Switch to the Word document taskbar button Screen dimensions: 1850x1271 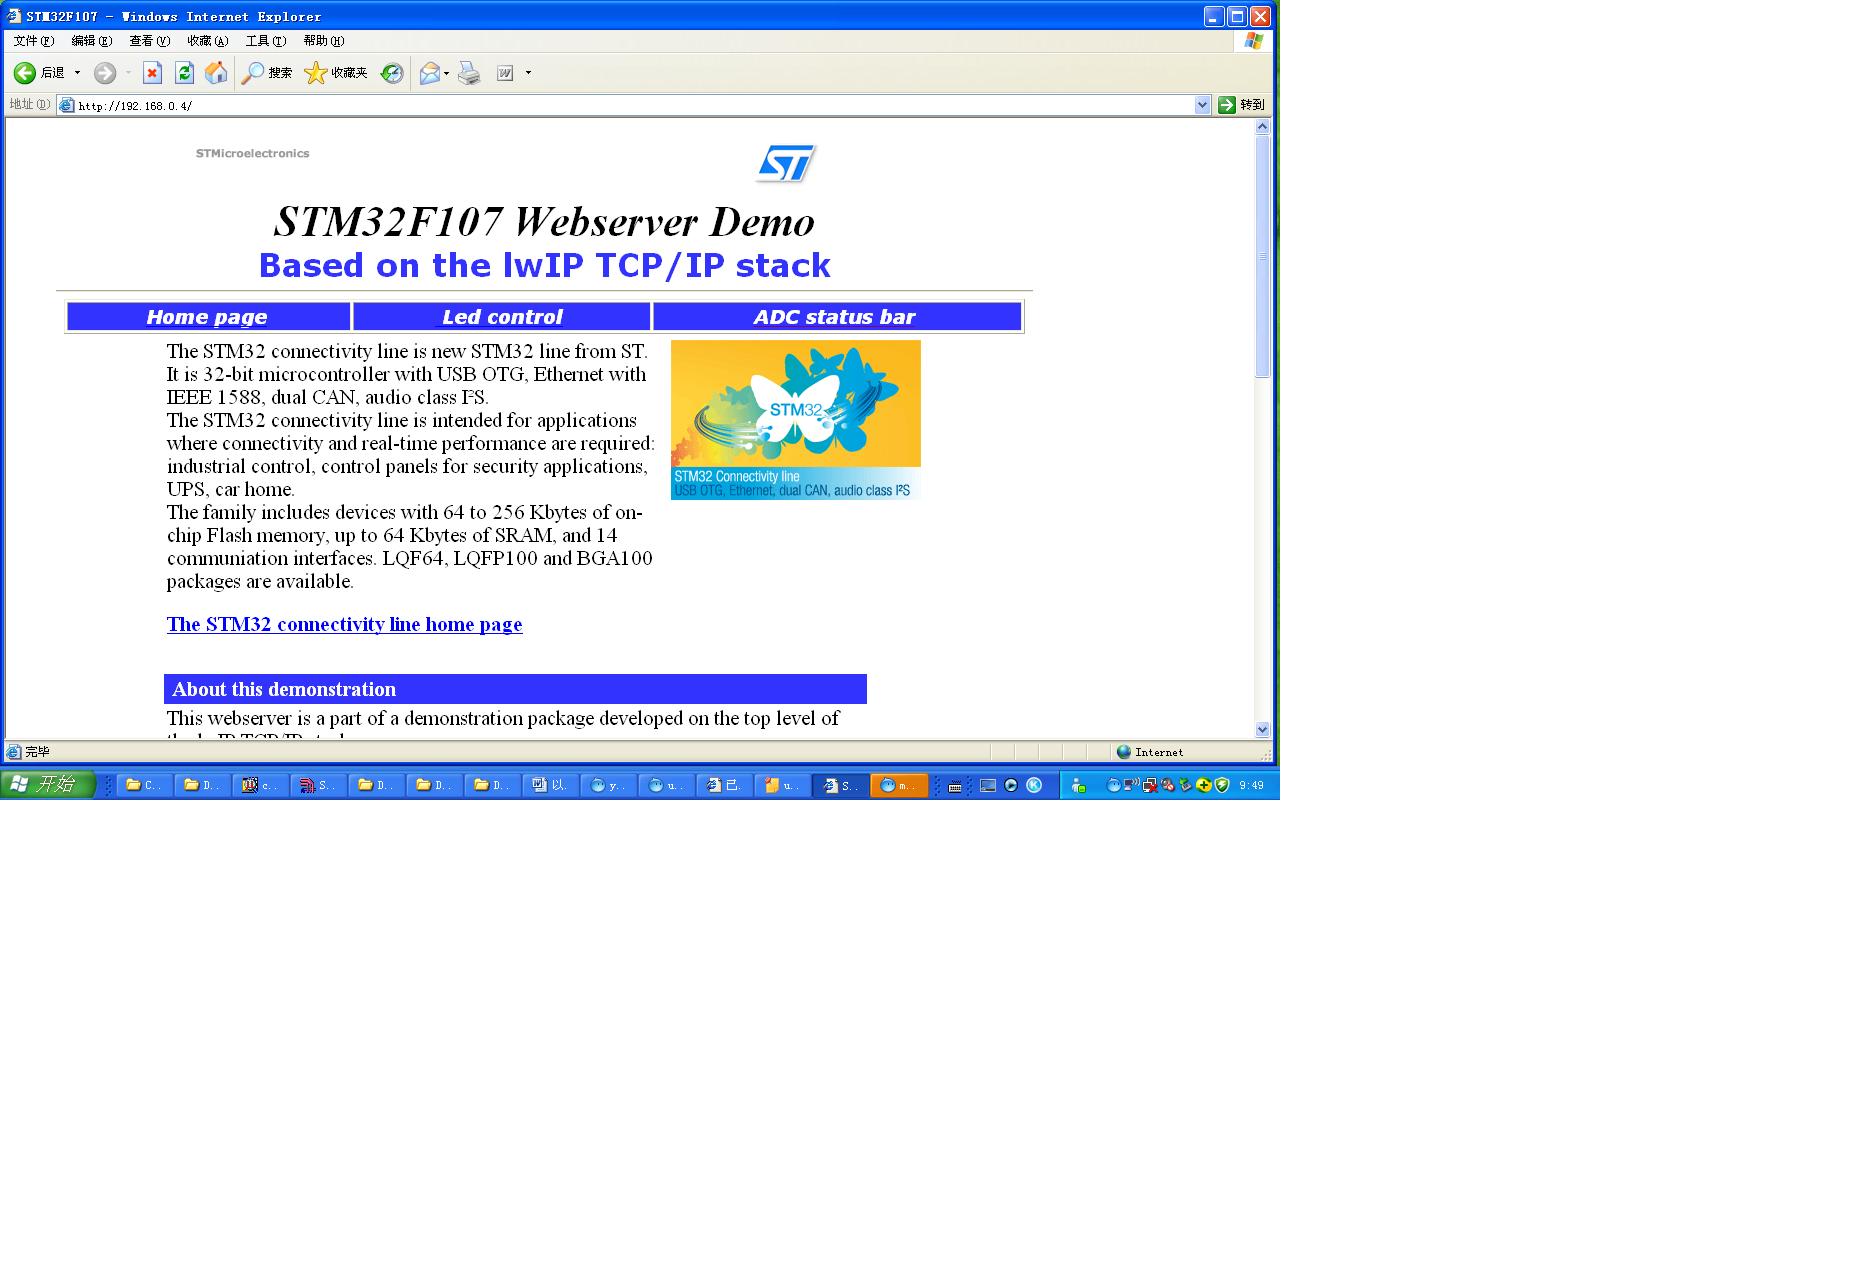550,786
